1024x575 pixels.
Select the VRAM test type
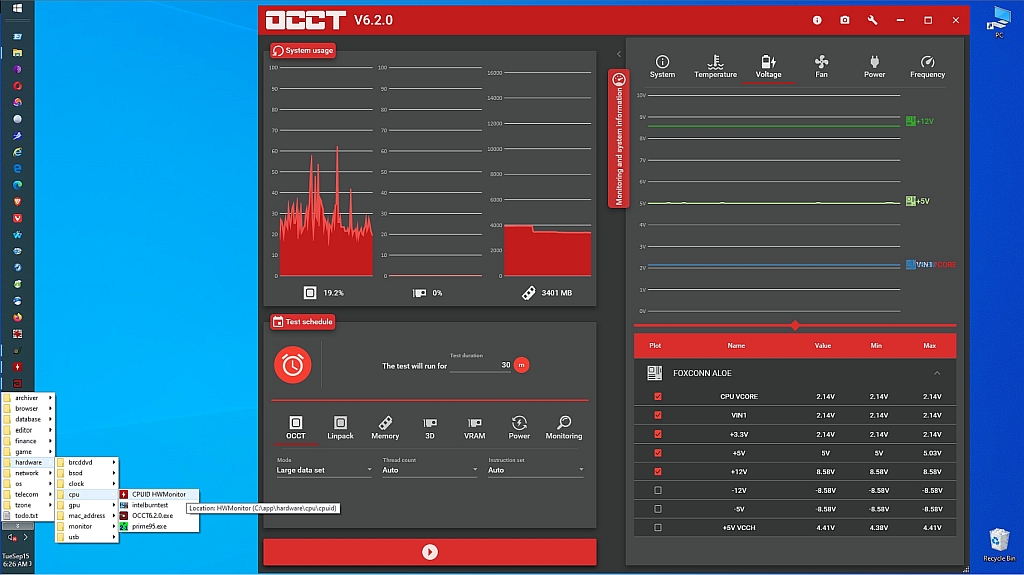point(474,428)
